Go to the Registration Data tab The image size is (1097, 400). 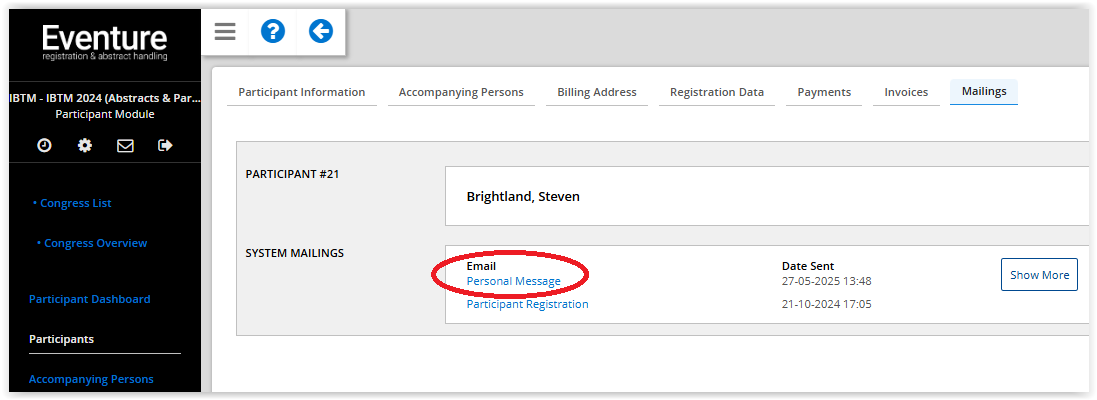[717, 92]
